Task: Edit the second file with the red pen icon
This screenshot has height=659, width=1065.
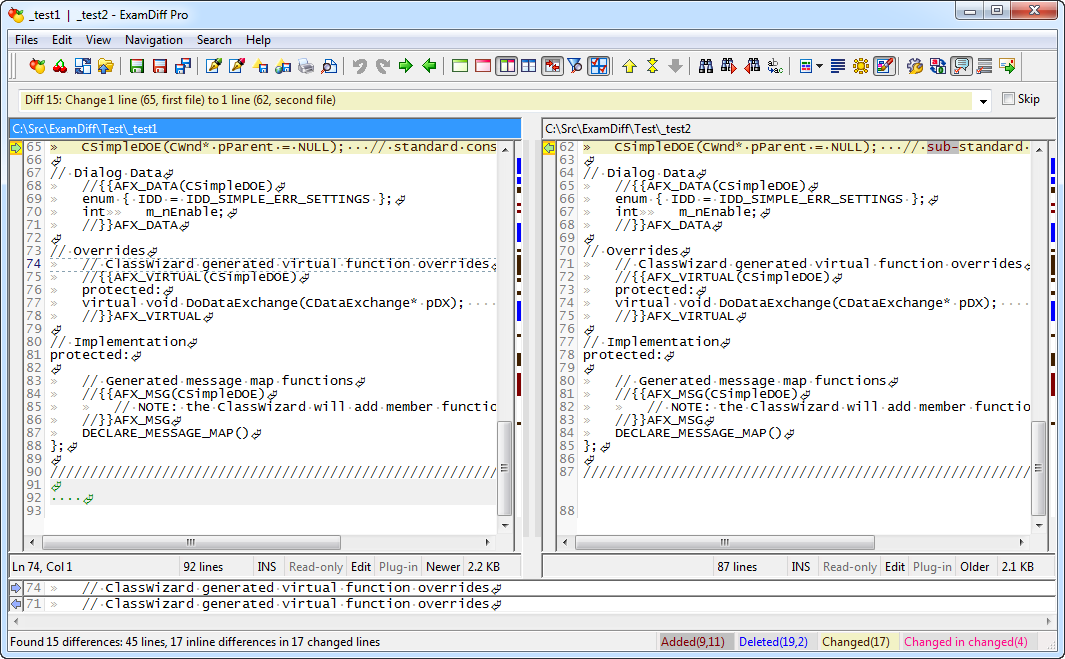Action: tap(237, 66)
